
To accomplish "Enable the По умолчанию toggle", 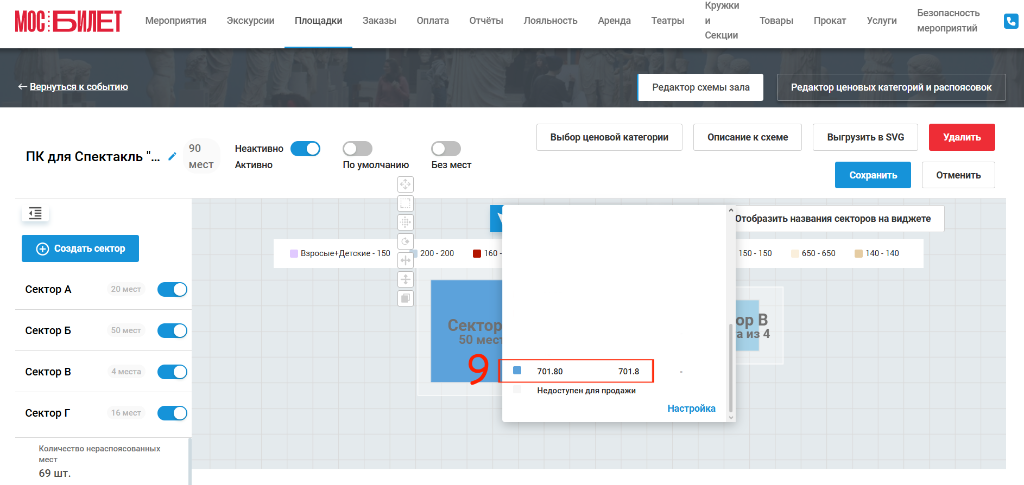I will (357, 148).
